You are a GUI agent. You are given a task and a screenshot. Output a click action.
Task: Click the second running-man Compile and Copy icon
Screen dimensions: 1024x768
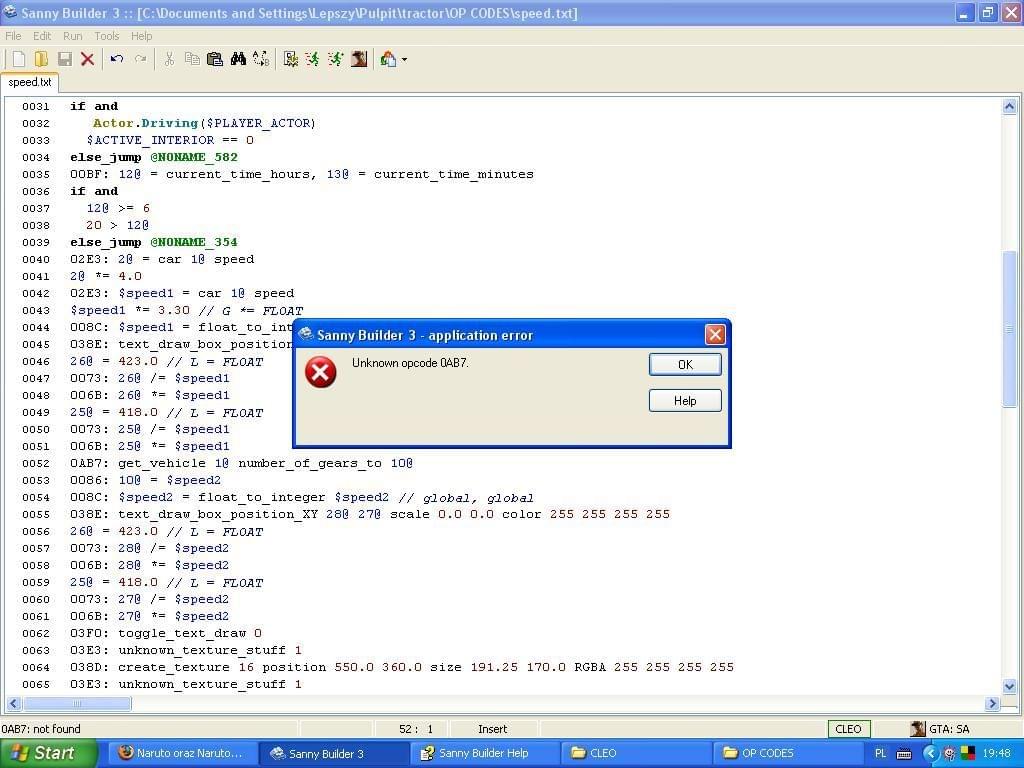point(336,59)
